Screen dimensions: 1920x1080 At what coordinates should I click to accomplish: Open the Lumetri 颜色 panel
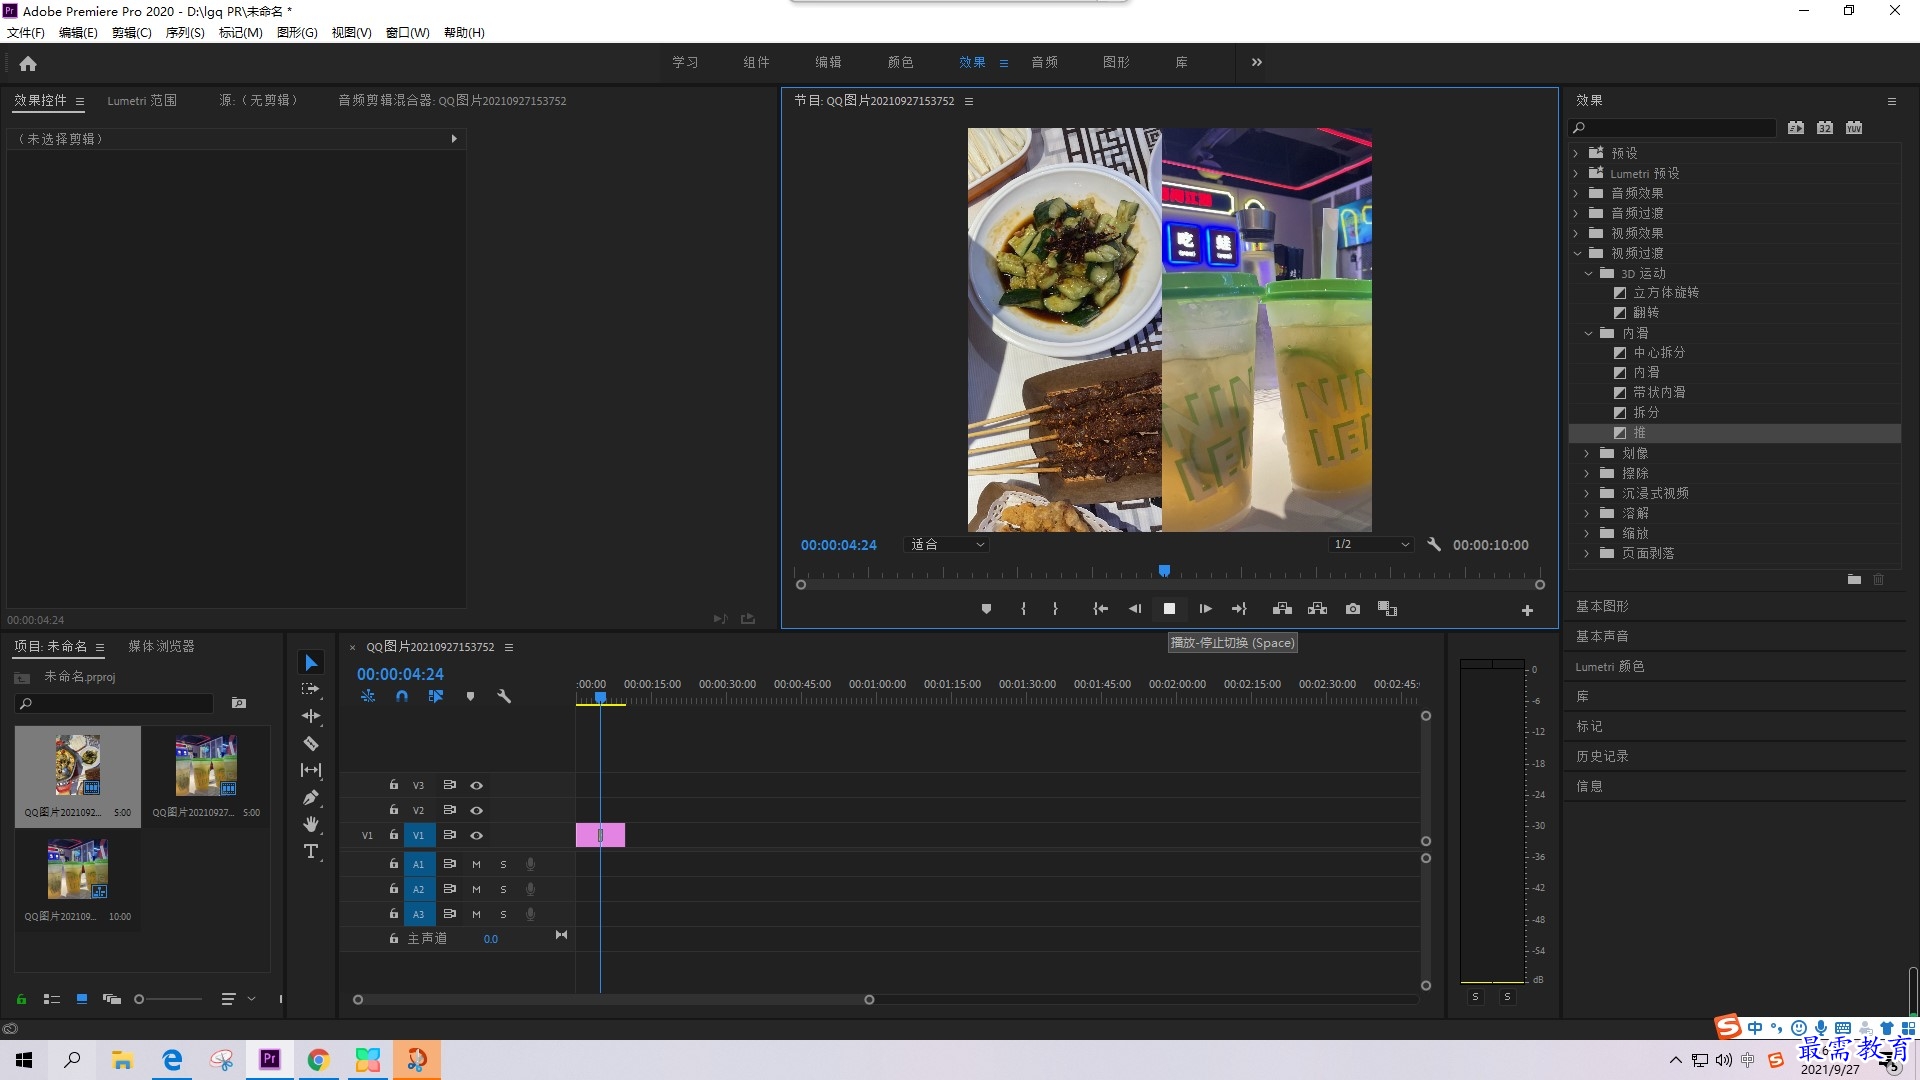pyautogui.click(x=1610, y=666)
